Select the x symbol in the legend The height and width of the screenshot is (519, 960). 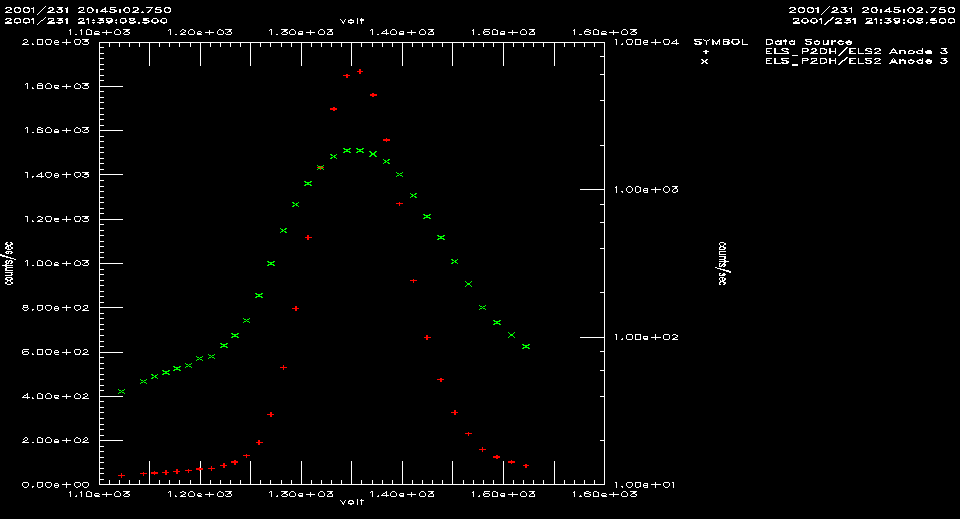pos(705,61)
